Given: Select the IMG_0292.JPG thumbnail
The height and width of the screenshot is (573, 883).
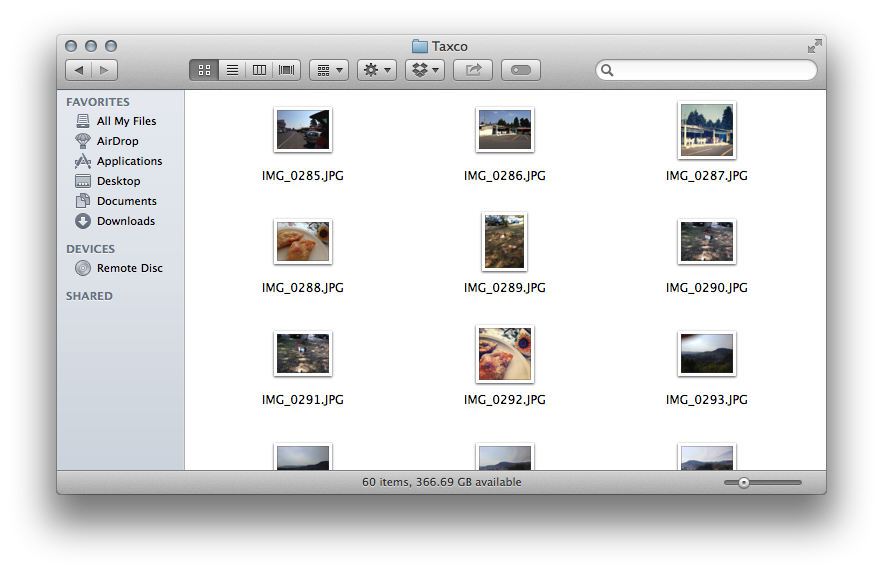Looking at the screenshot, I should tap(505, 354).
